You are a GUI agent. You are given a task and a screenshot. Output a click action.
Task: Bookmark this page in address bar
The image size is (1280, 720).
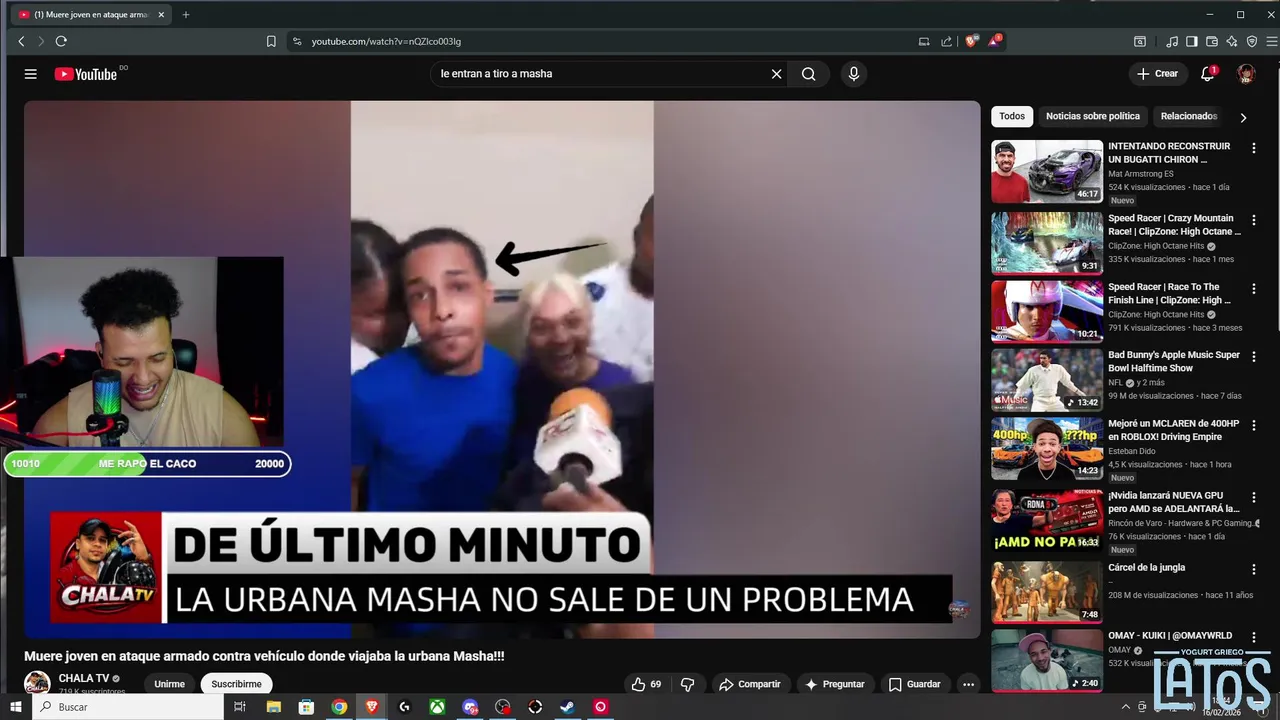[x=271, y=41]
